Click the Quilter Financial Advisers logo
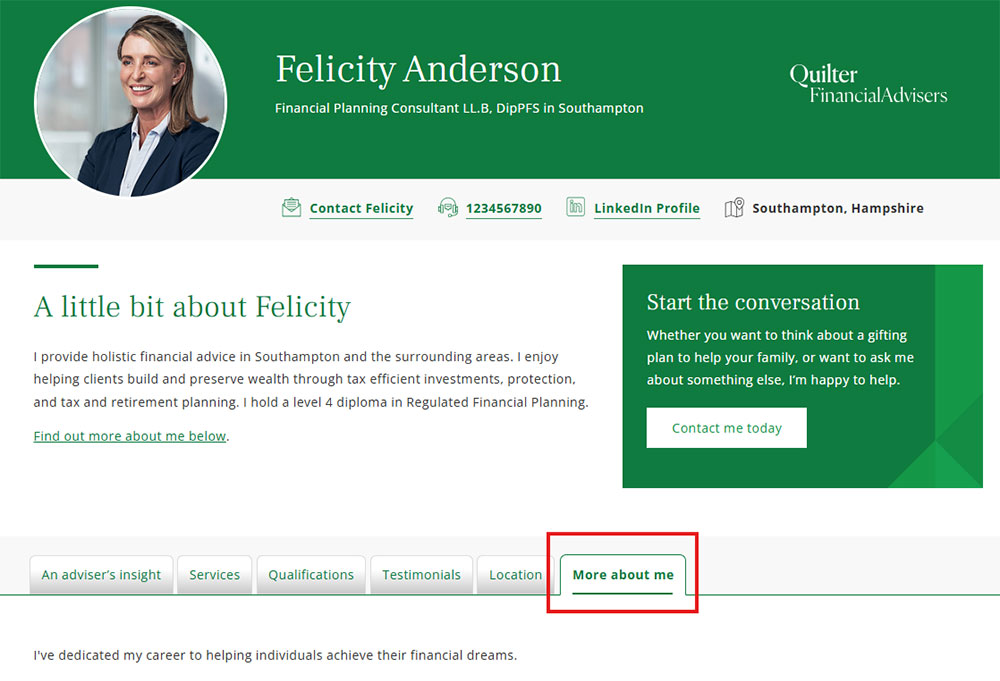 point(867,84)
